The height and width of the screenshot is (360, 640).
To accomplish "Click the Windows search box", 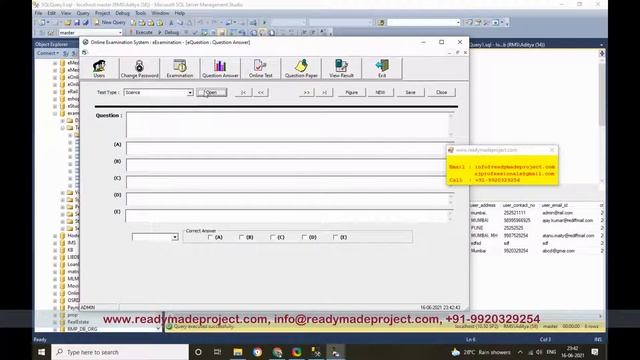I will click(x=120, y=352).
